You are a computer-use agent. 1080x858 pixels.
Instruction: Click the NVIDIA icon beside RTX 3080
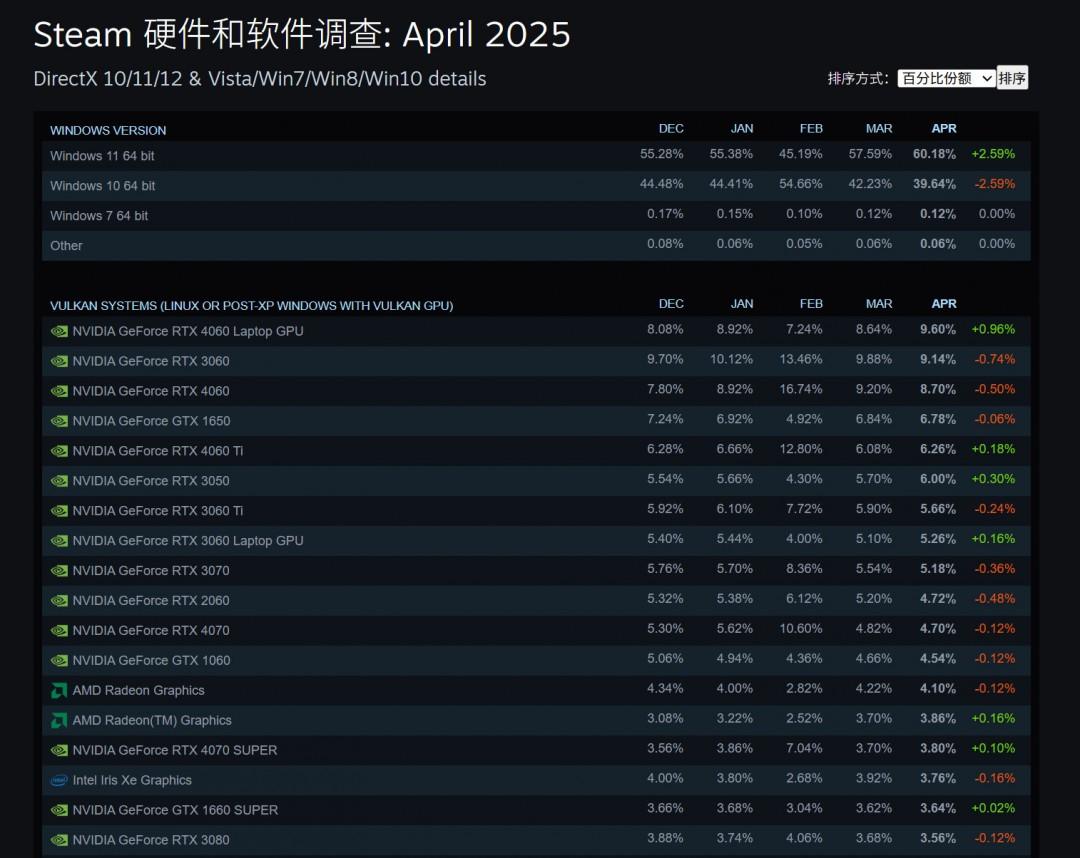(58, 840)
